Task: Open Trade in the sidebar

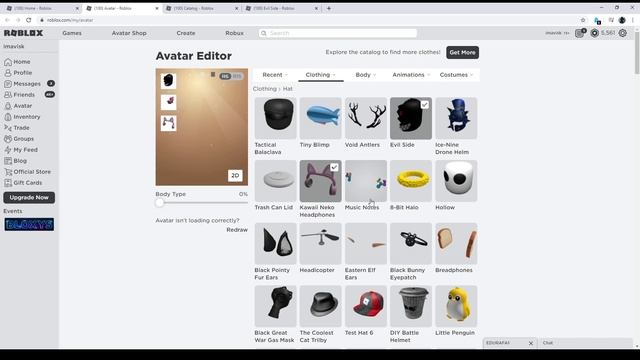Action: pos(17,128)
